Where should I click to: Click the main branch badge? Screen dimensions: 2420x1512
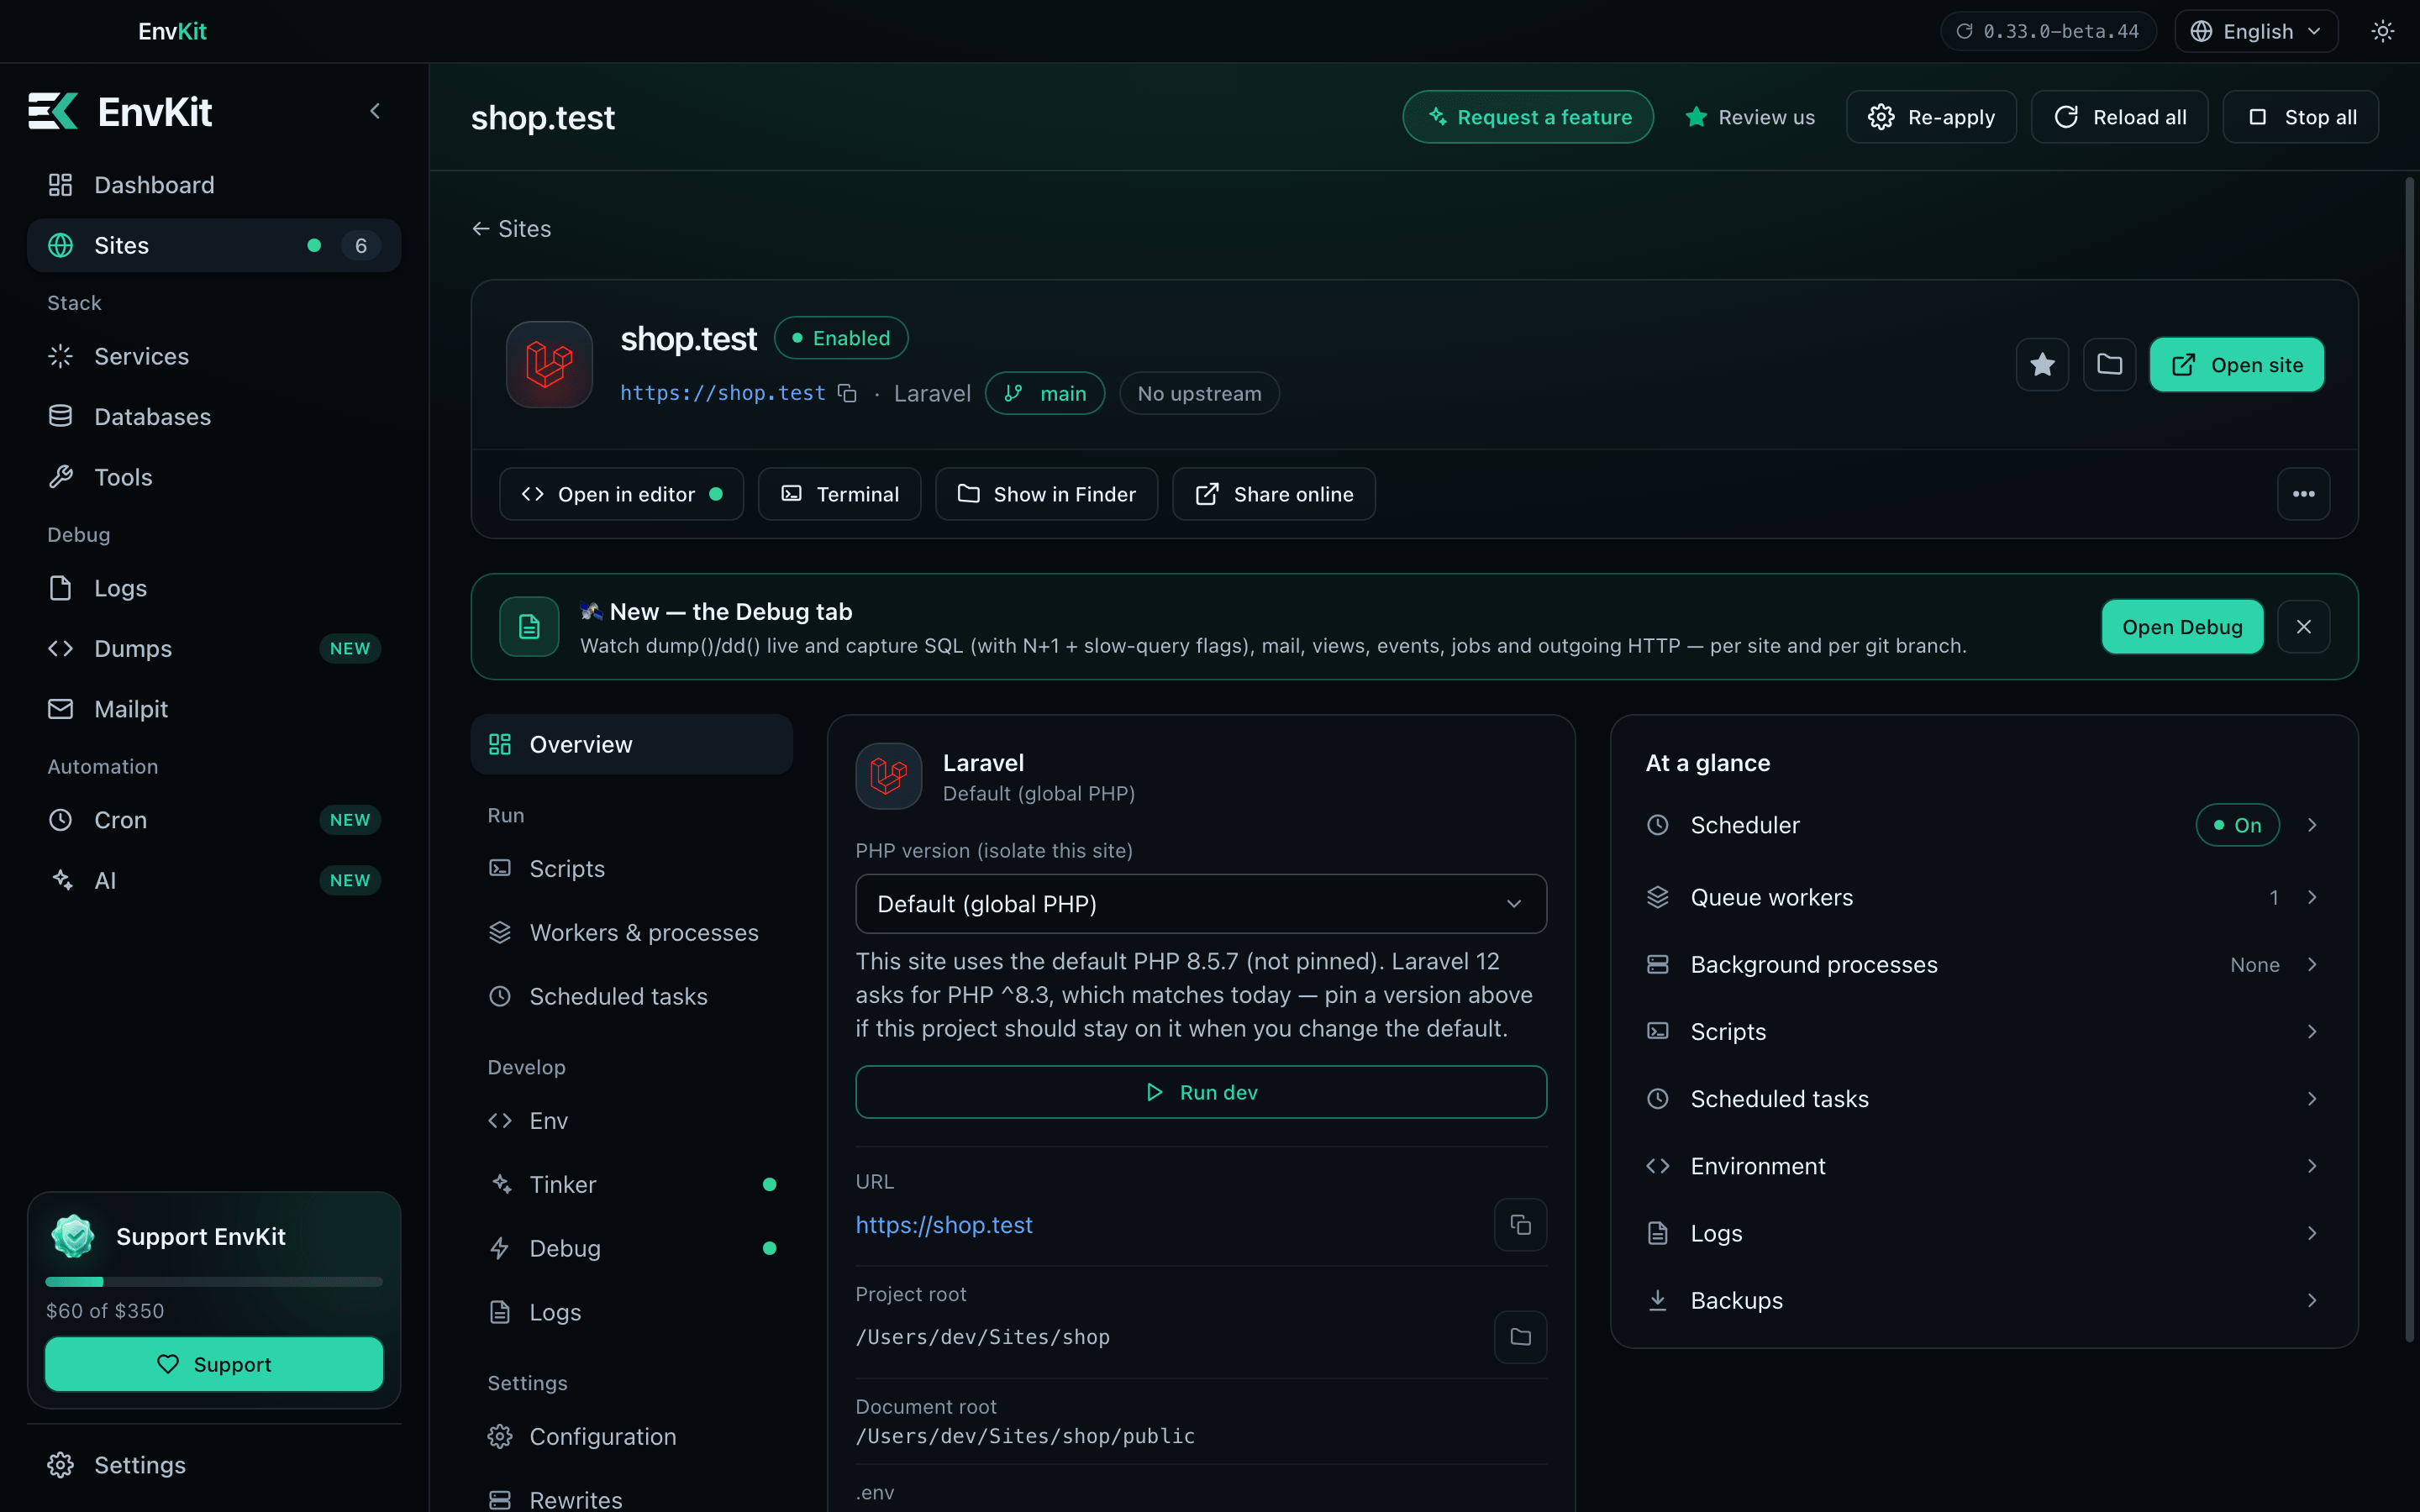pos(1045,393)
